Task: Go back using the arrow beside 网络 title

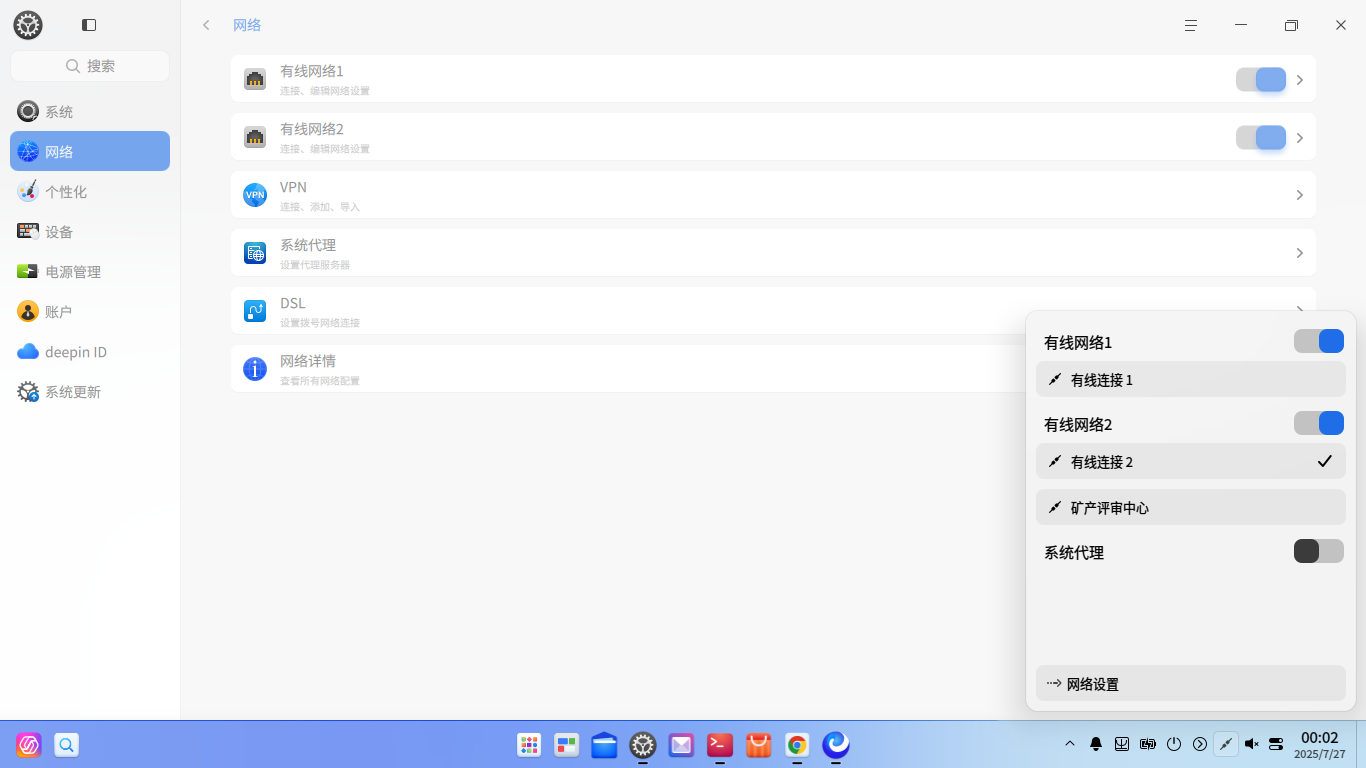Action: (206, 25)
